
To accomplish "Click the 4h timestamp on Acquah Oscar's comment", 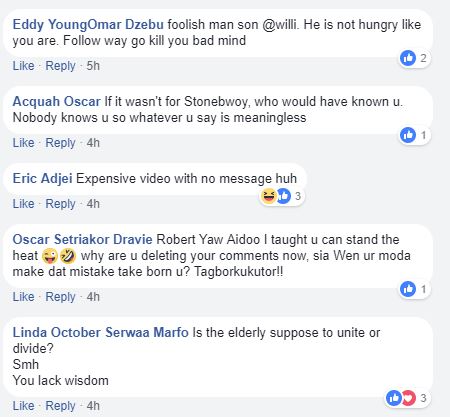I will [93, 143].
